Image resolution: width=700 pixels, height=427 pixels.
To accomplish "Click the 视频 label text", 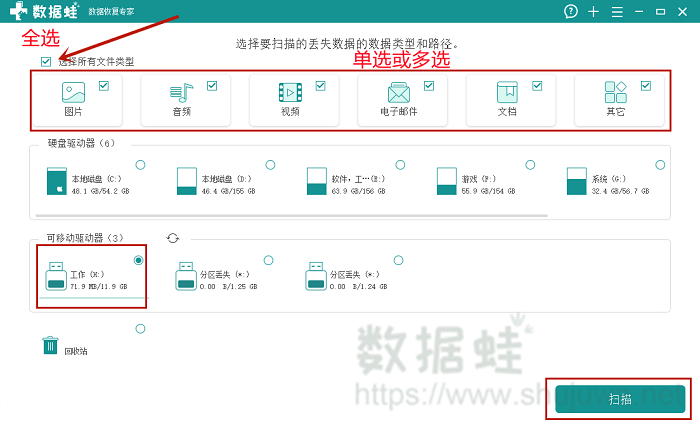I will (x=290, y=112).
